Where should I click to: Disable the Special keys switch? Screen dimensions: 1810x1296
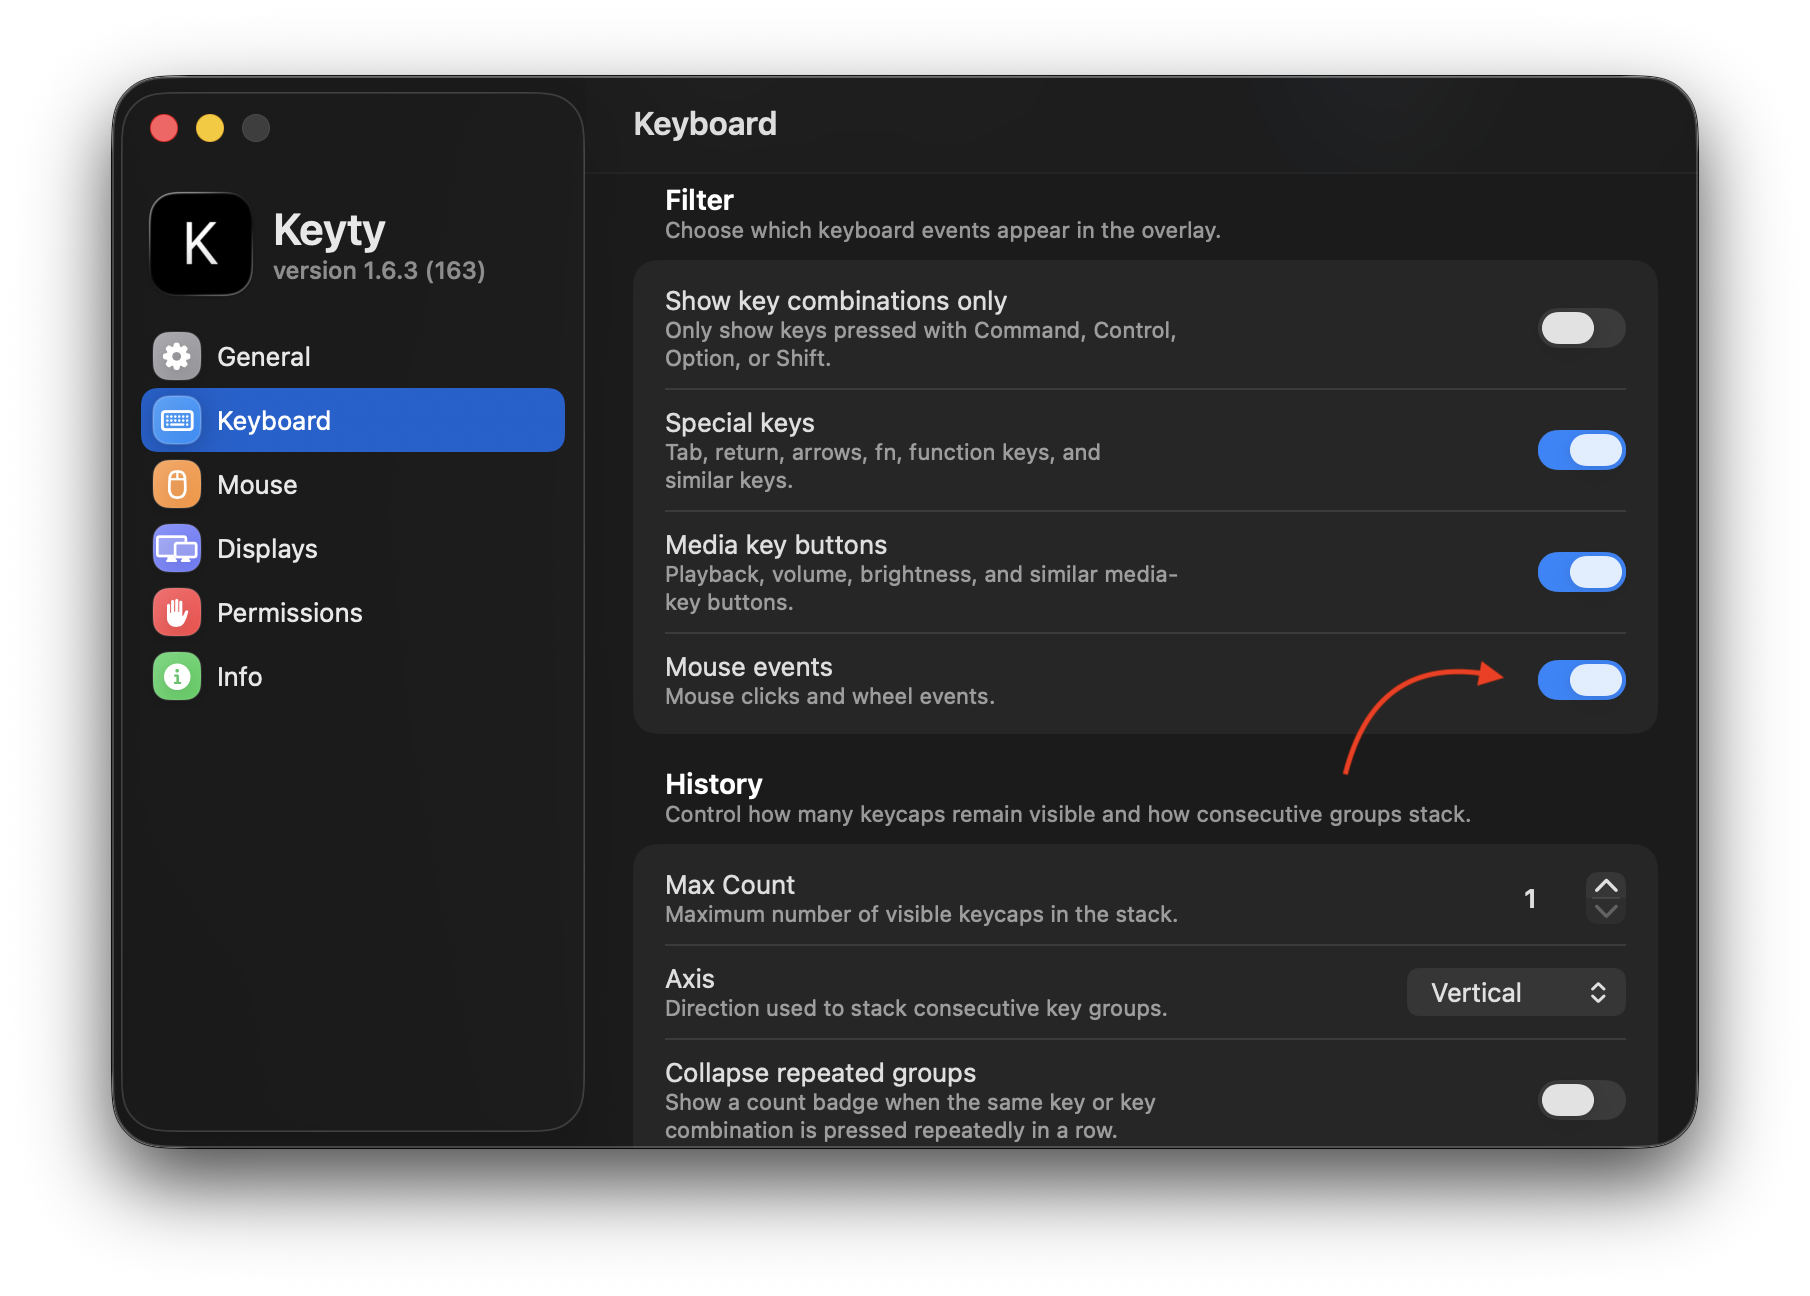1581,450
